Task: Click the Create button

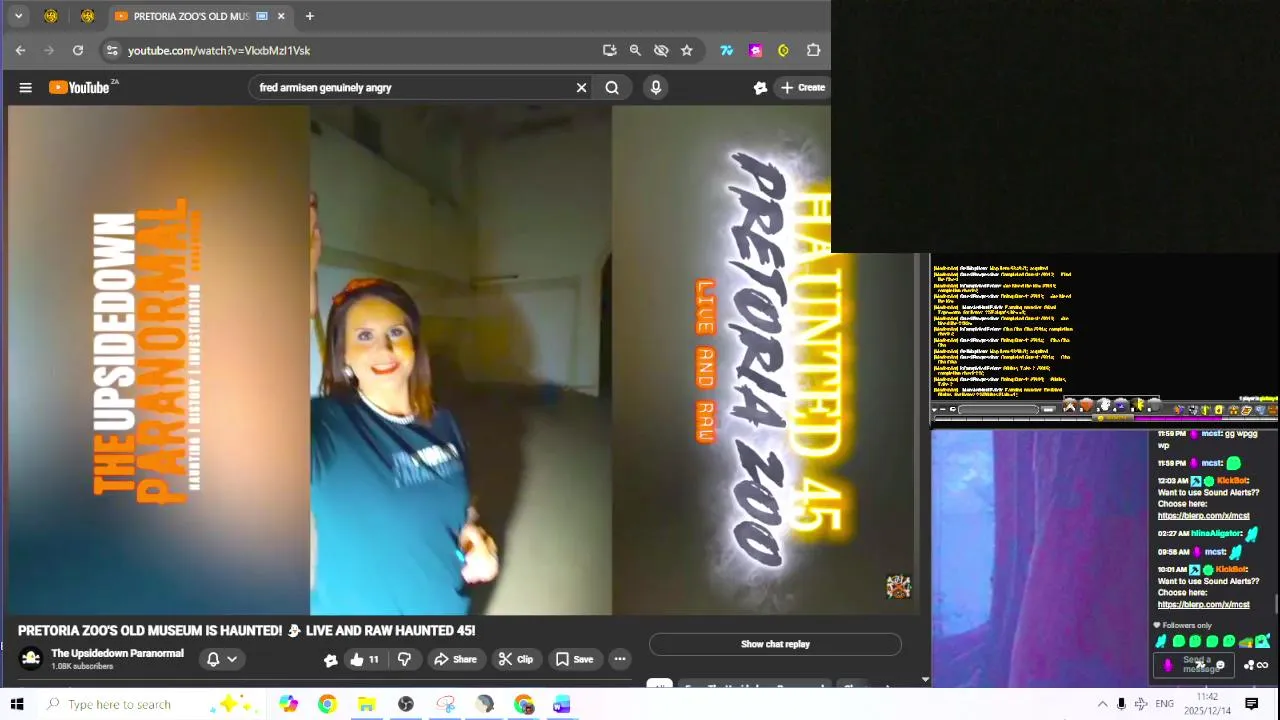Action: (x=803, y=88)
